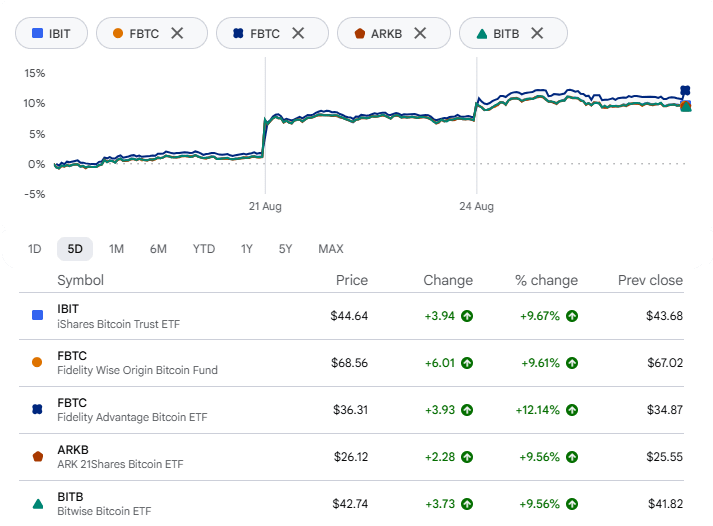The height and width of the screenshot is (526, 713).
Task: Switch chart to YTD range
Action: coord(204,249)
